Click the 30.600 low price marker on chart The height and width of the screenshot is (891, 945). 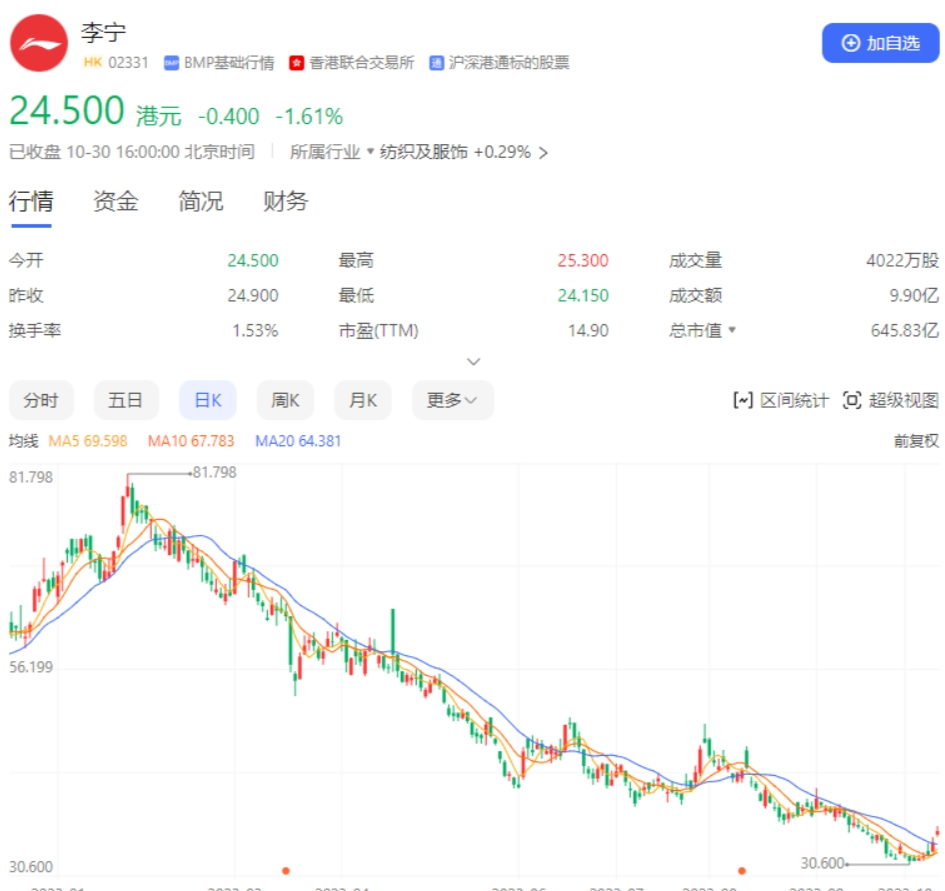click(822, 863)
